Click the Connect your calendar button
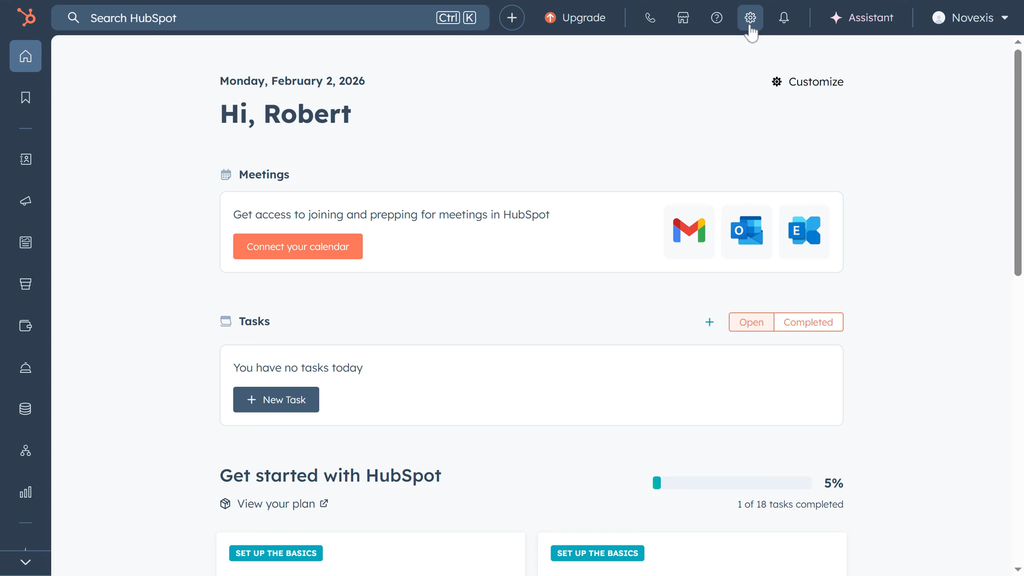1024x576 pixels. pyautogui.click(x=298, y=247)
